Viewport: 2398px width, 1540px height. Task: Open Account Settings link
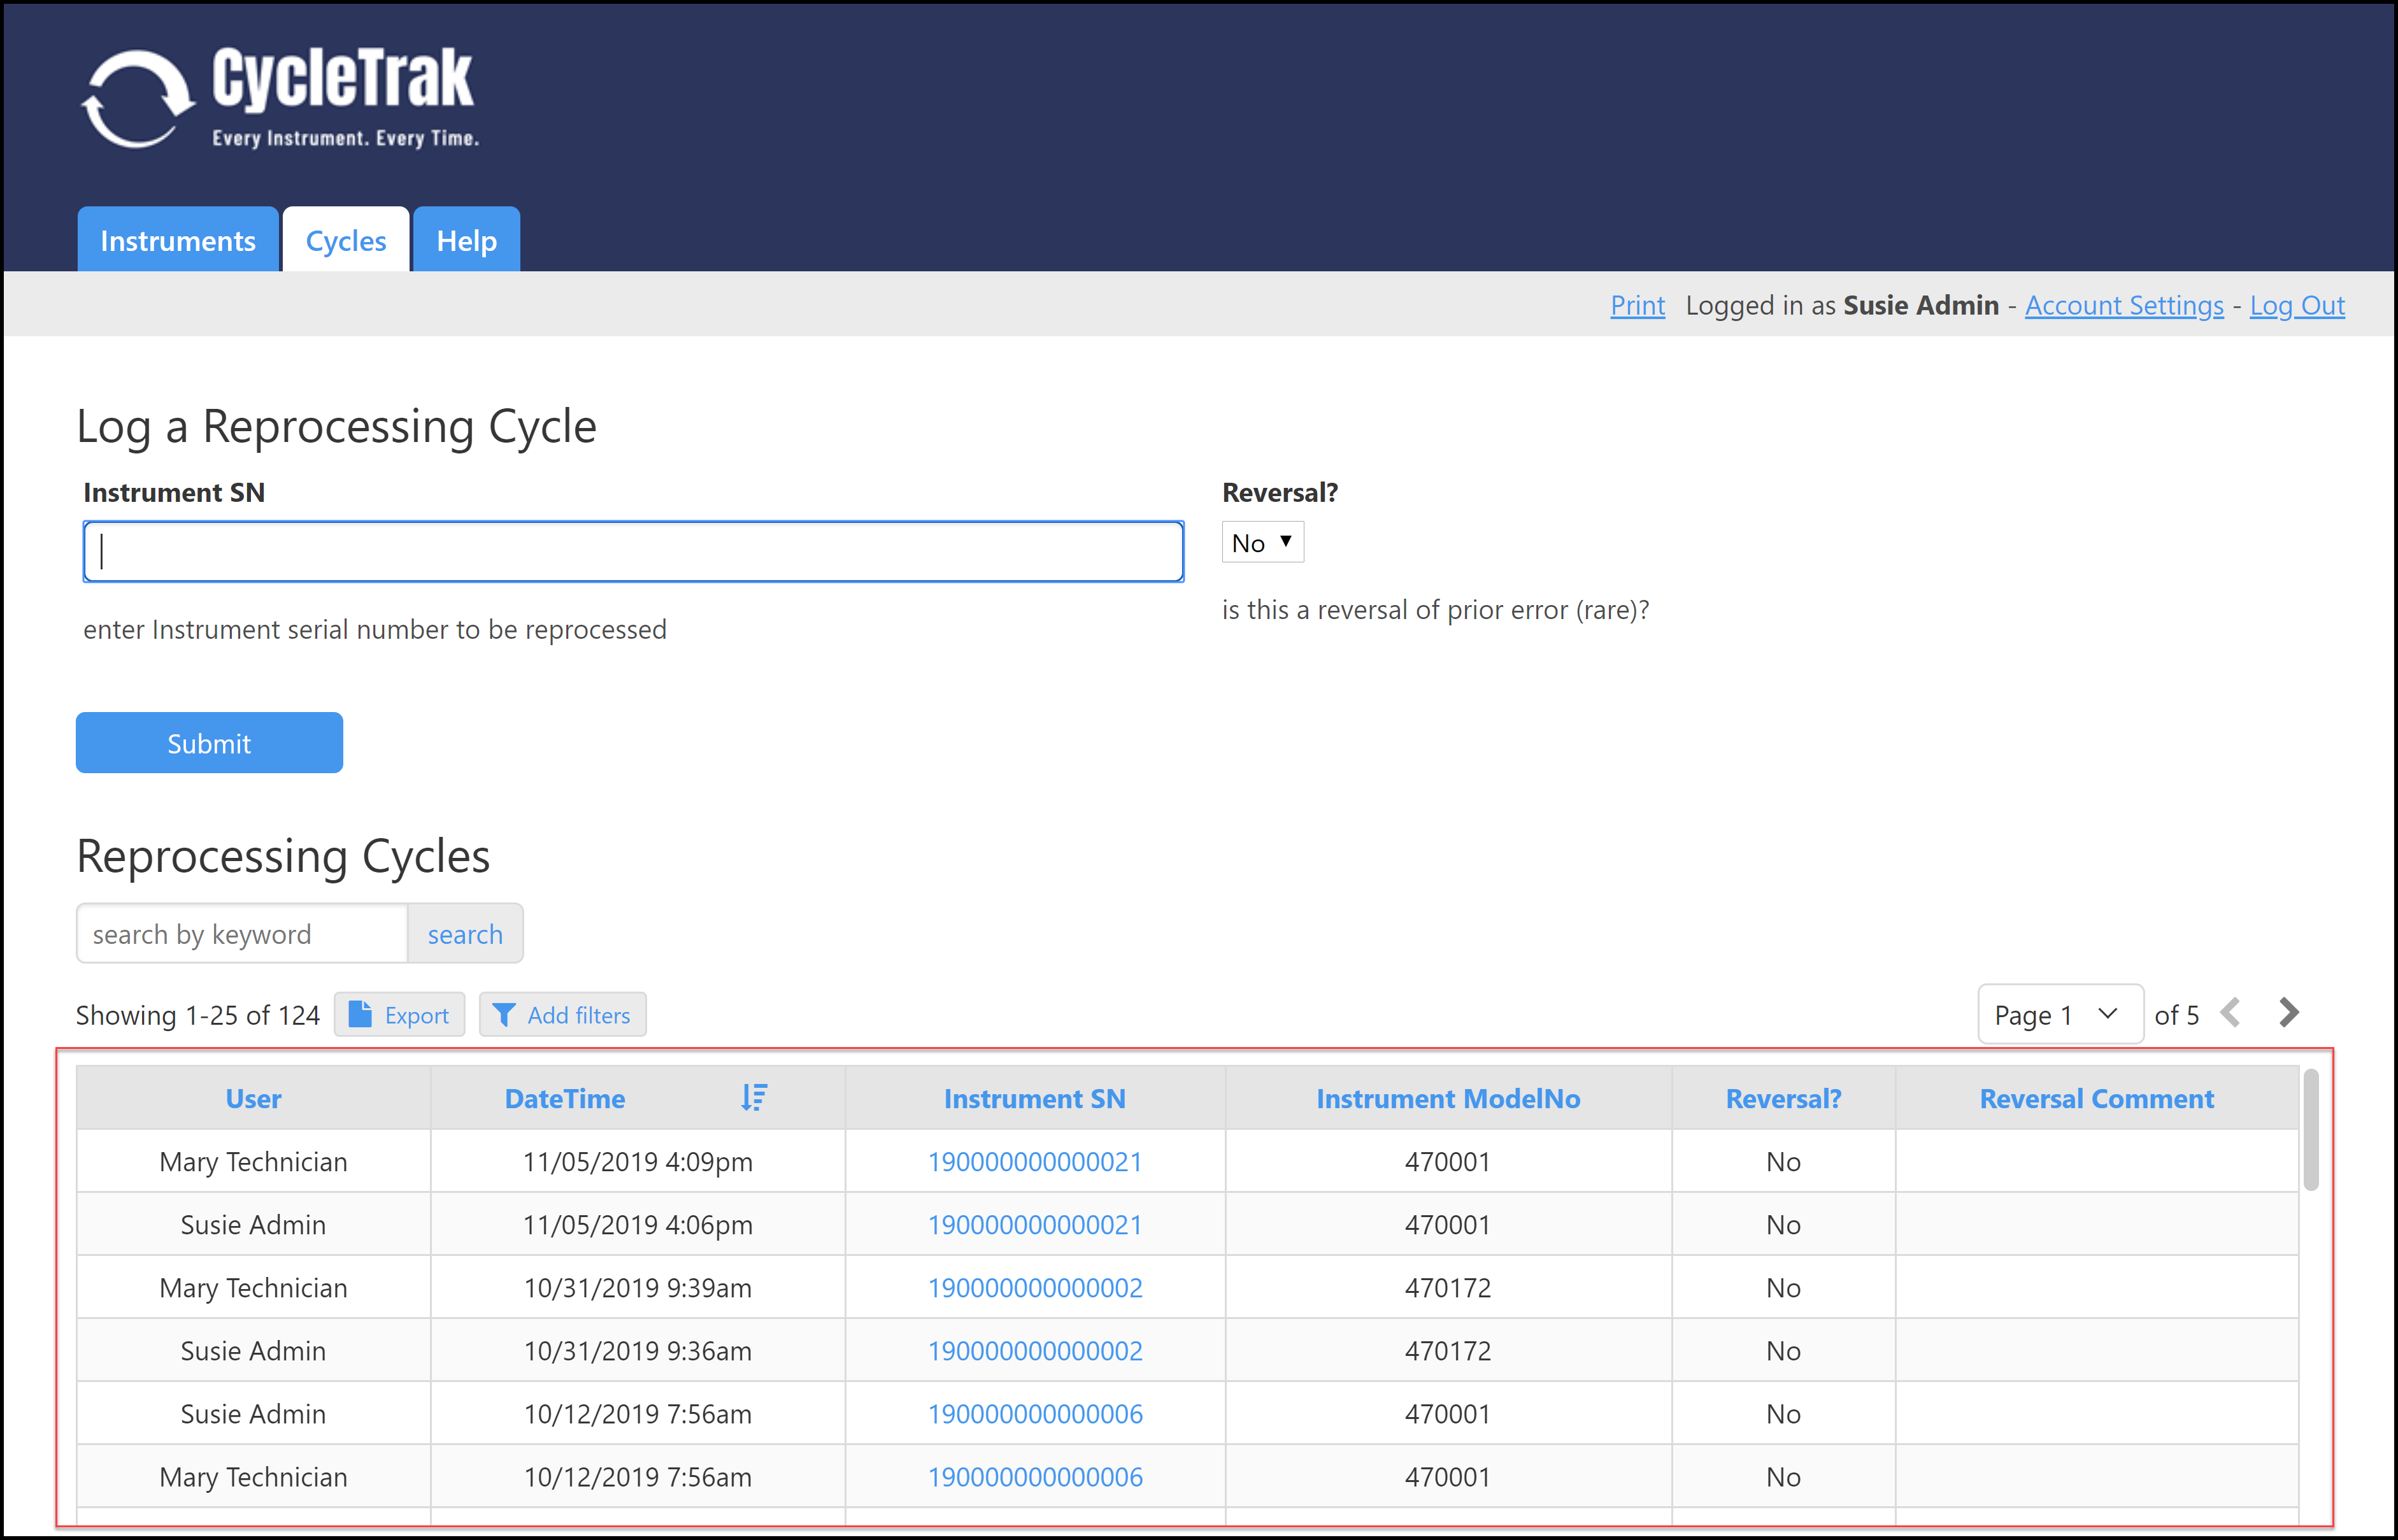pyautogui.click(x=2124, y=305)
